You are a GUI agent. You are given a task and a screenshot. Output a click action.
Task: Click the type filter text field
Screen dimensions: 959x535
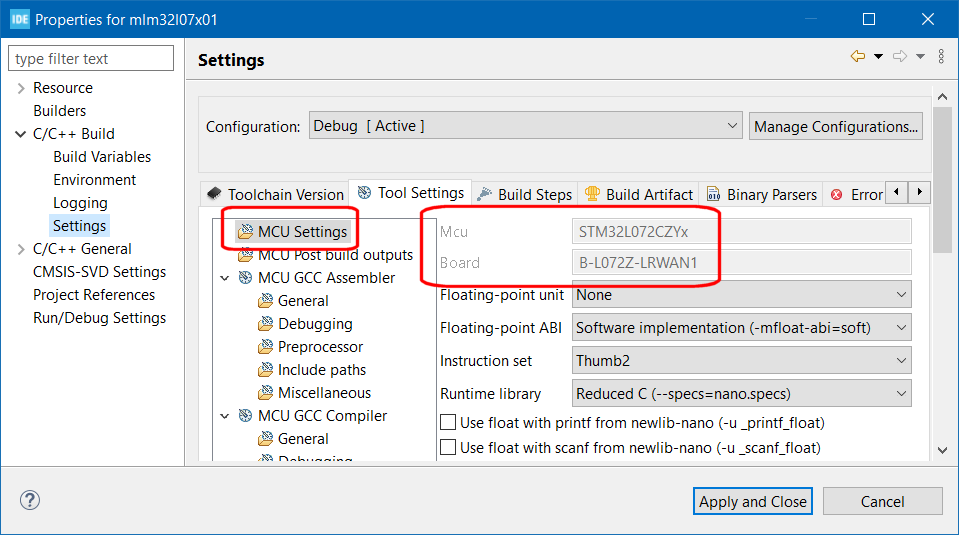pos(91,58)
